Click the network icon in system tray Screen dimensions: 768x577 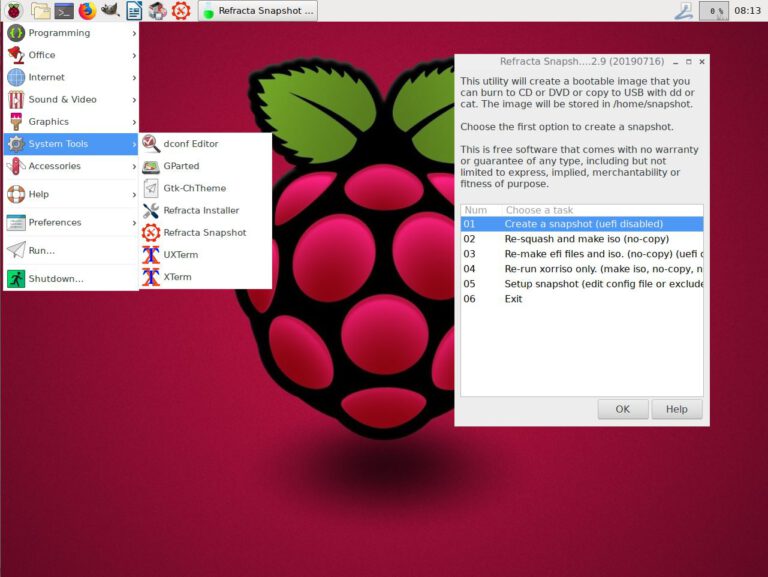pos(684,10)
